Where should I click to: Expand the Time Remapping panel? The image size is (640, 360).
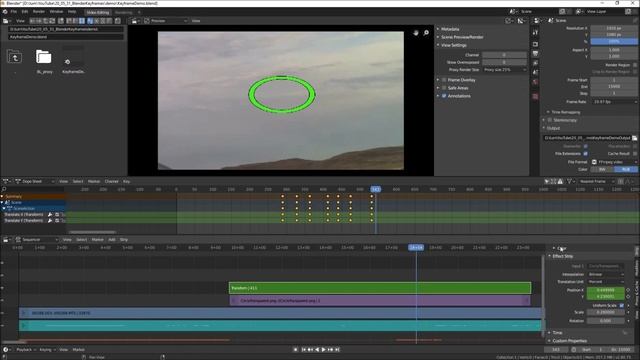point(565,112)
